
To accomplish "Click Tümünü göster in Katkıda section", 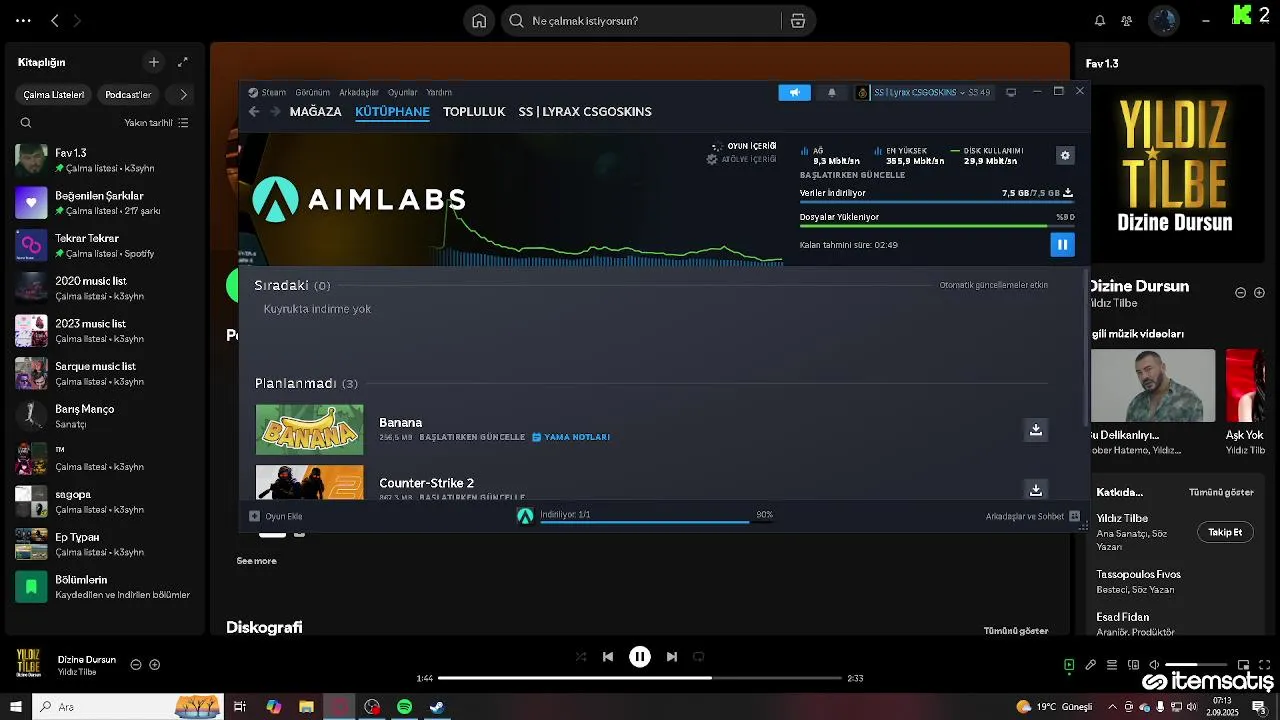I will [x=1221, y=492].
